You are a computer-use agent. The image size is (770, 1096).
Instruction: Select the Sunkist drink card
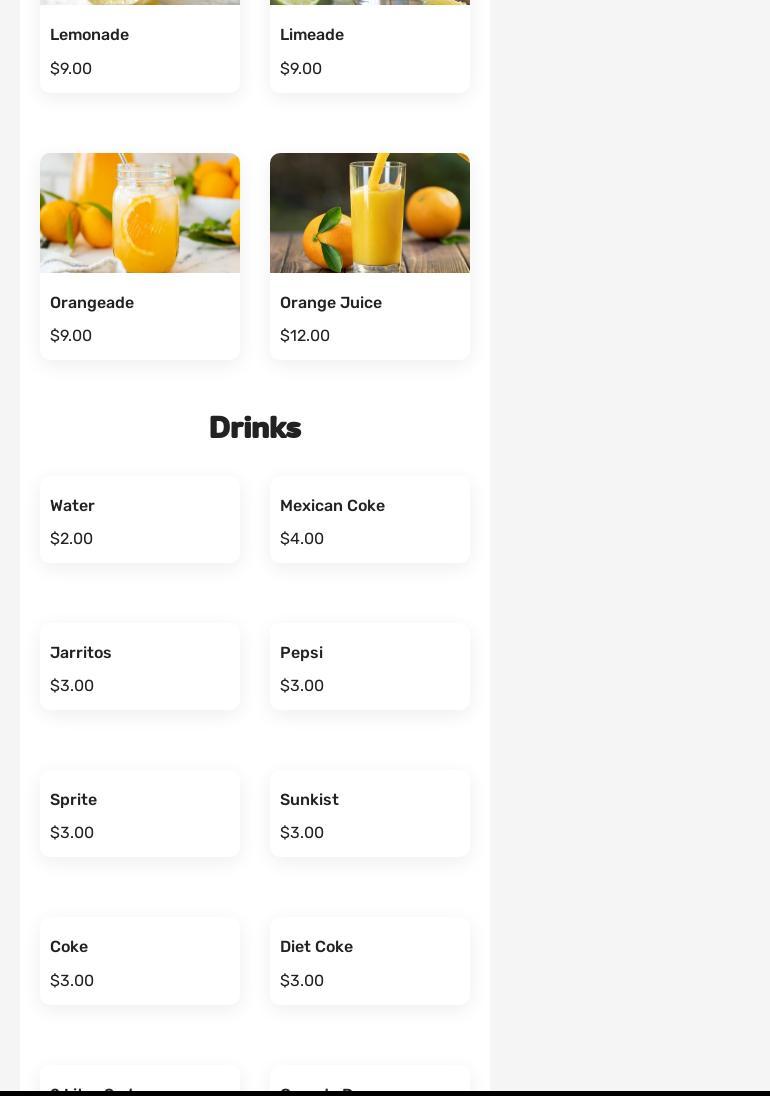(370, 814)
